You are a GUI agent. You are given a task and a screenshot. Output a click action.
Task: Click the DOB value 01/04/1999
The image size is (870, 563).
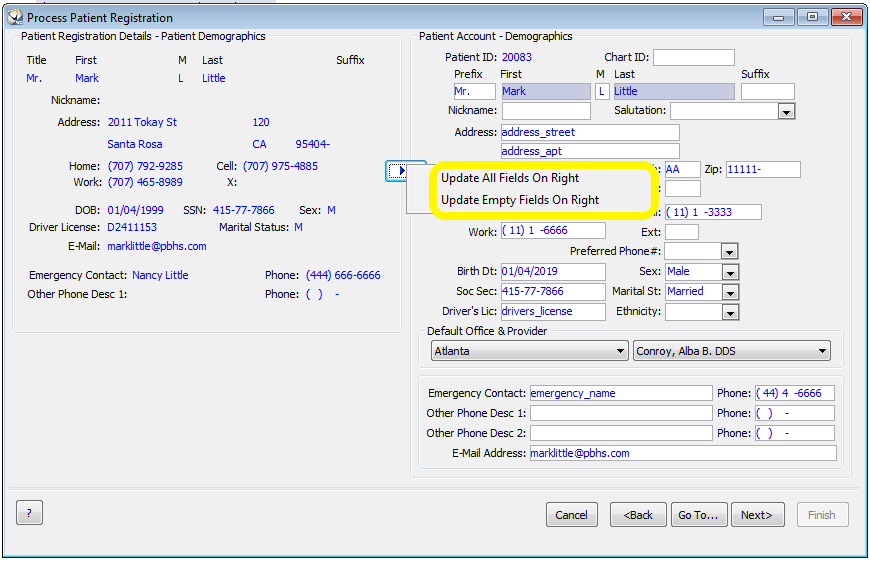click(x=135, y=210)
